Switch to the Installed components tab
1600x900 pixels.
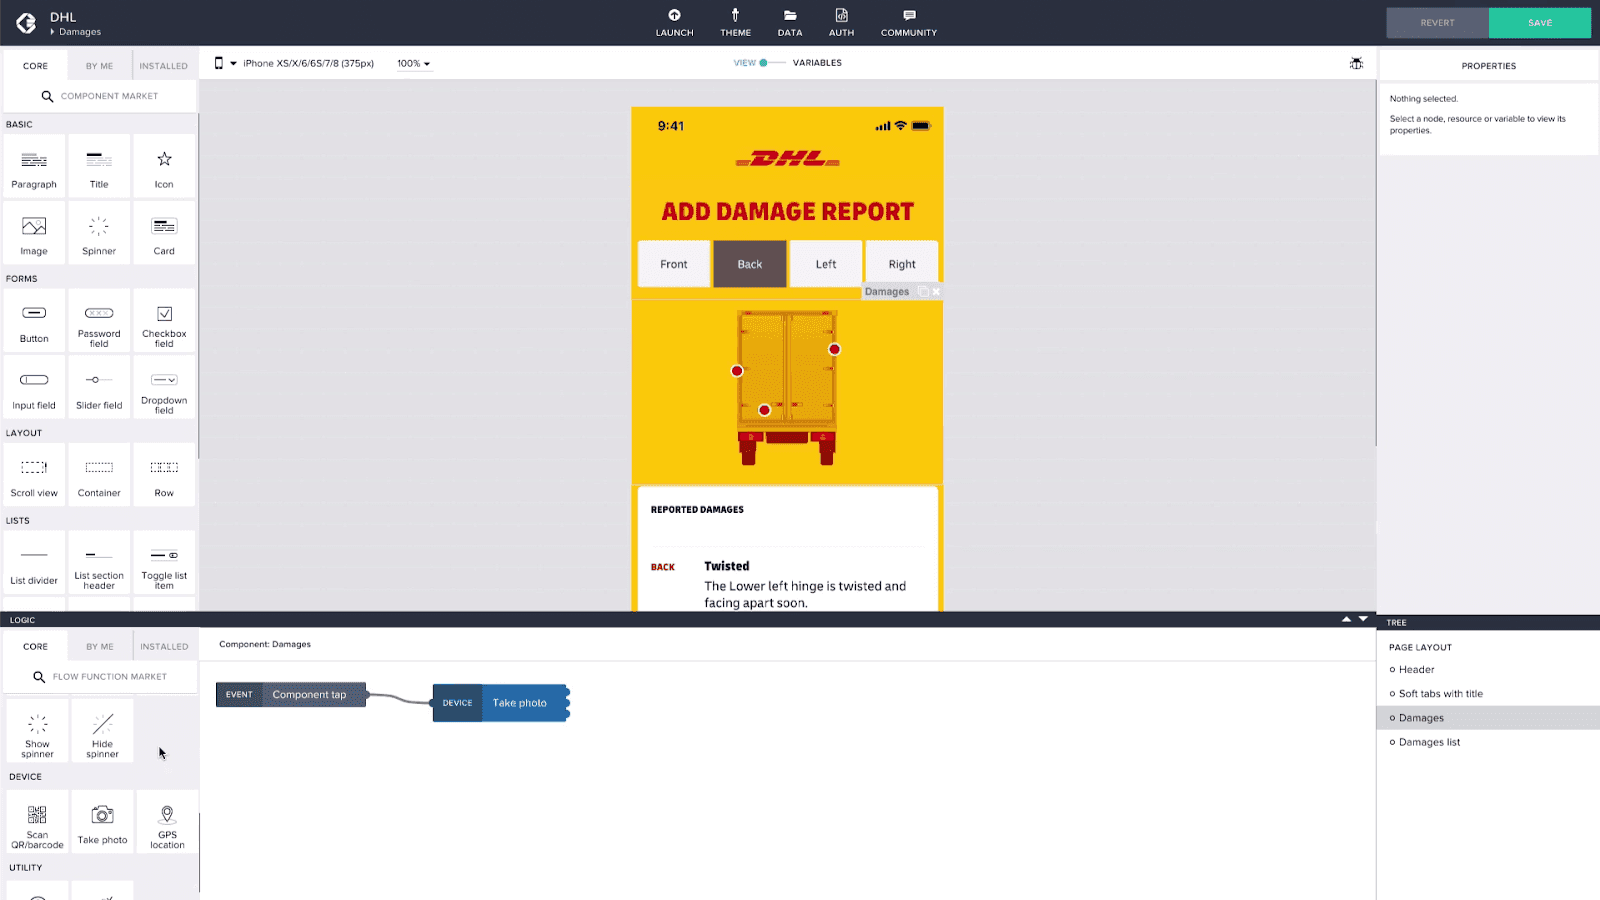[164, 66]
